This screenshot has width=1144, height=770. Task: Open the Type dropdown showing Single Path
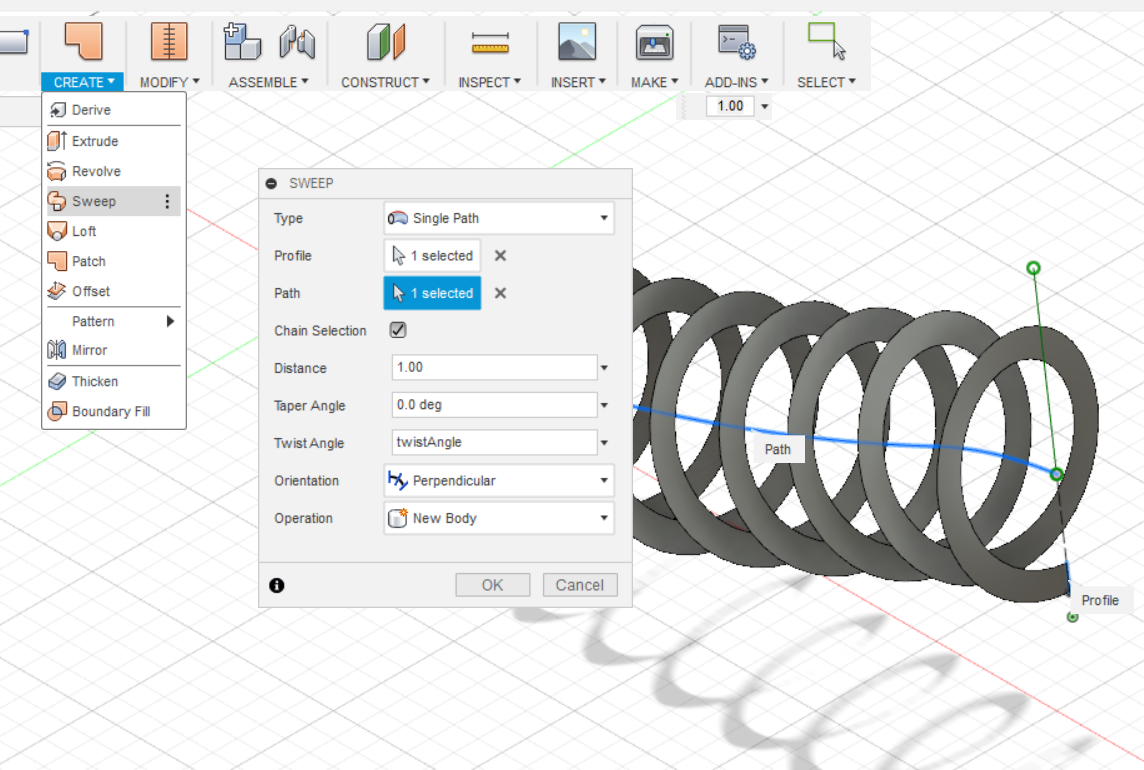497,217
